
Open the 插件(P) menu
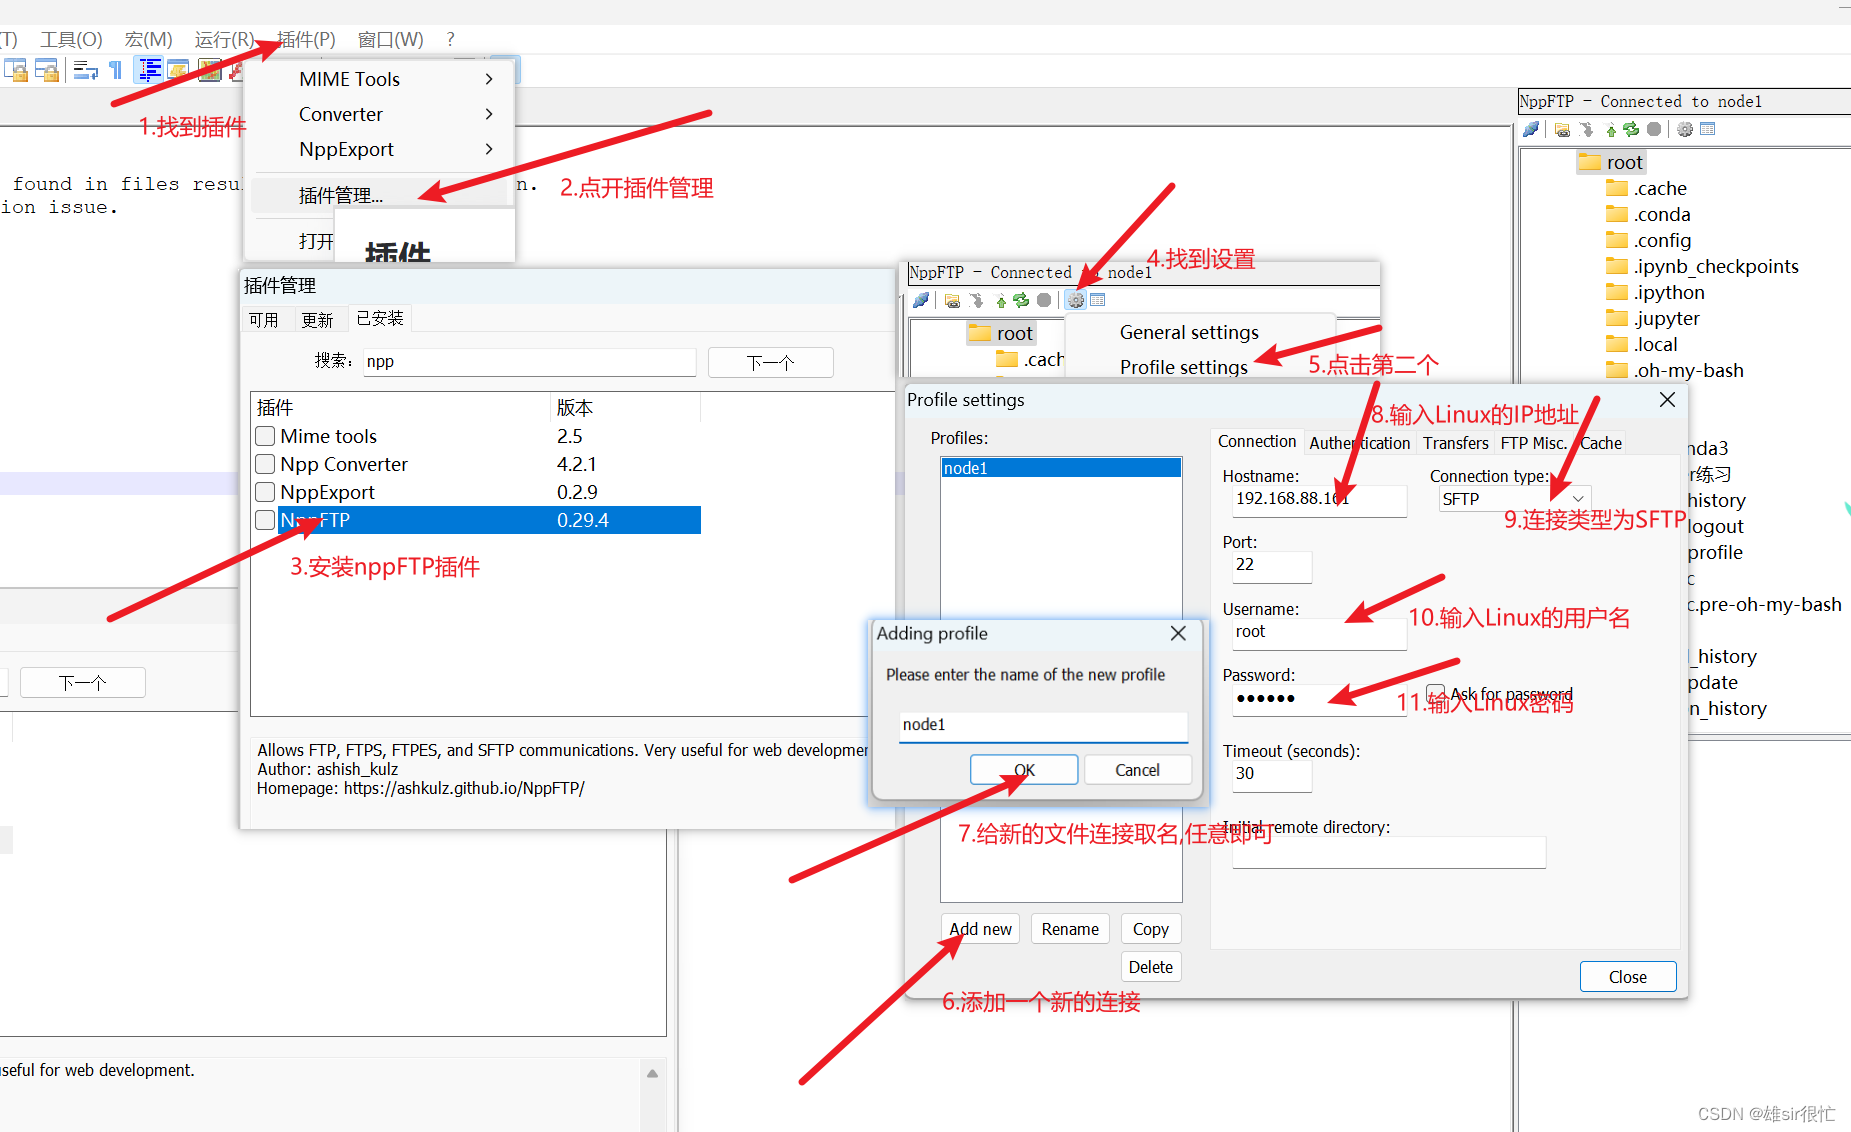[x=306, y=39]
